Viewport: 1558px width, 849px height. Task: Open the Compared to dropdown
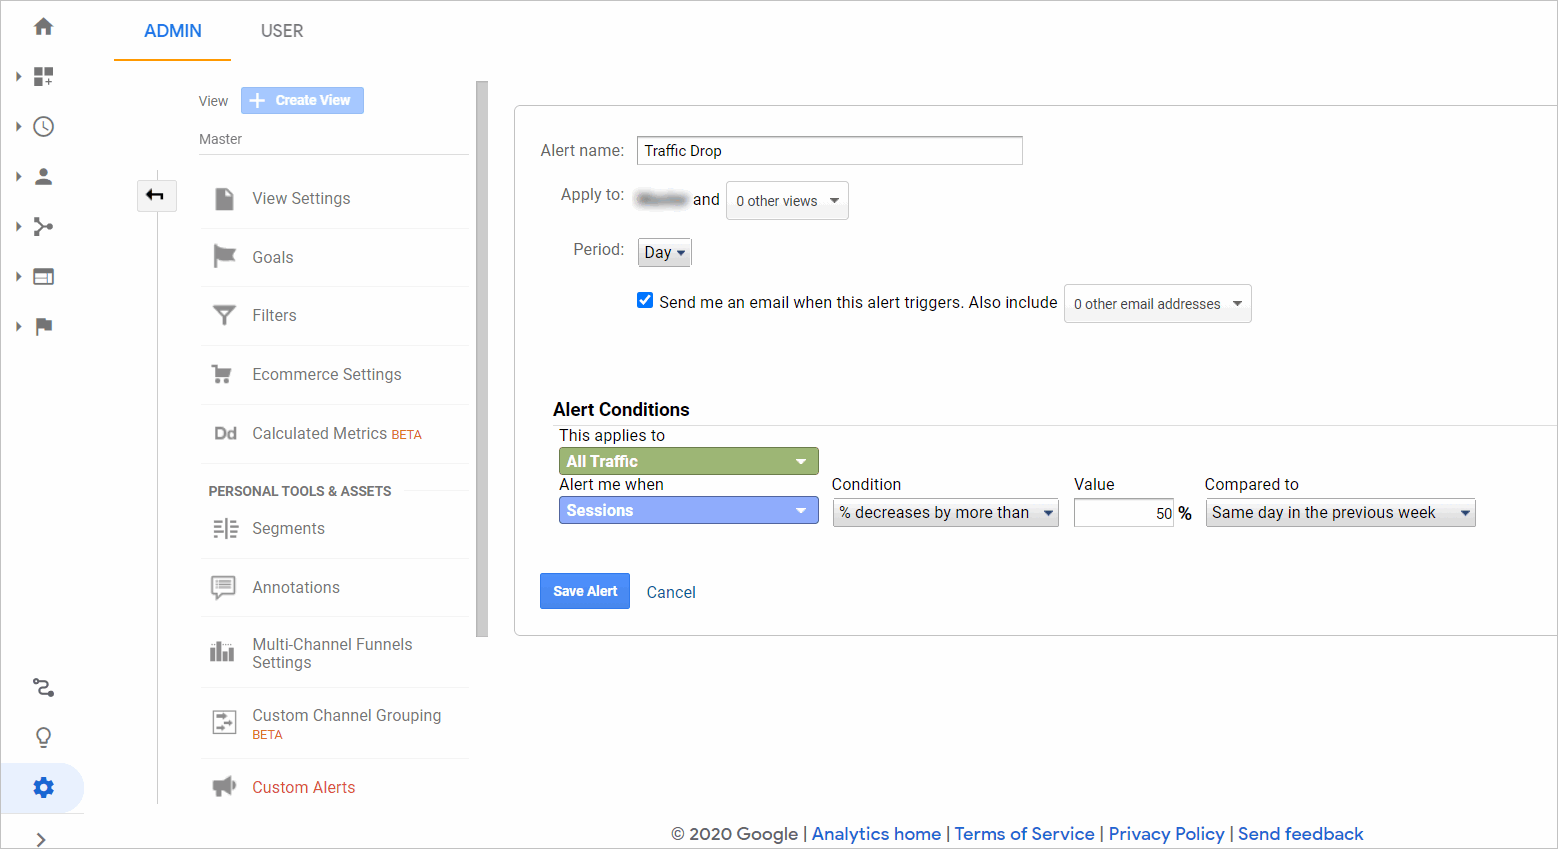click(x=1340, y=512)
